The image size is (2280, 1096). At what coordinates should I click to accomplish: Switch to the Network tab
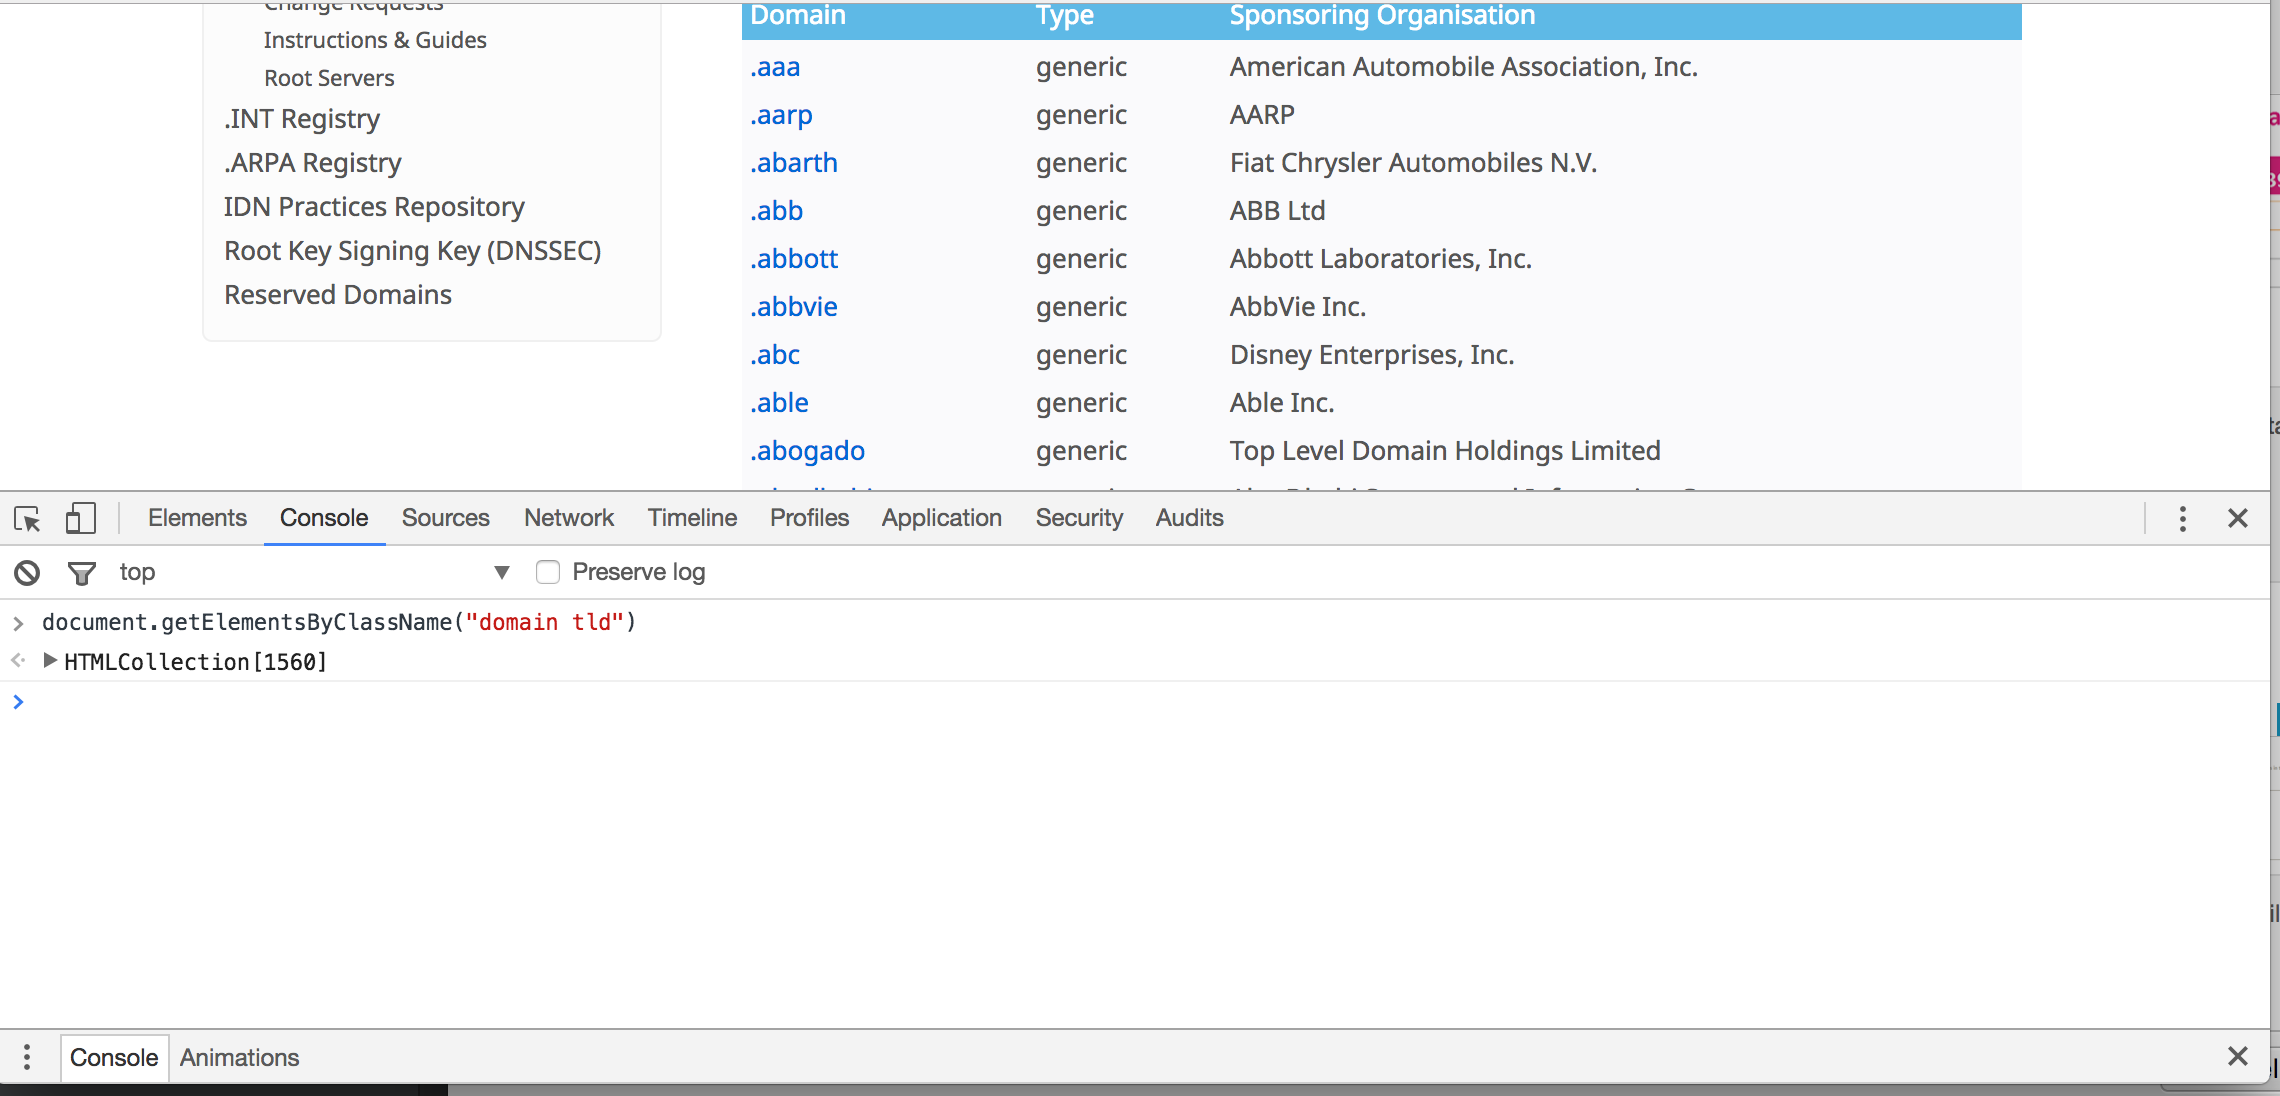568,518
